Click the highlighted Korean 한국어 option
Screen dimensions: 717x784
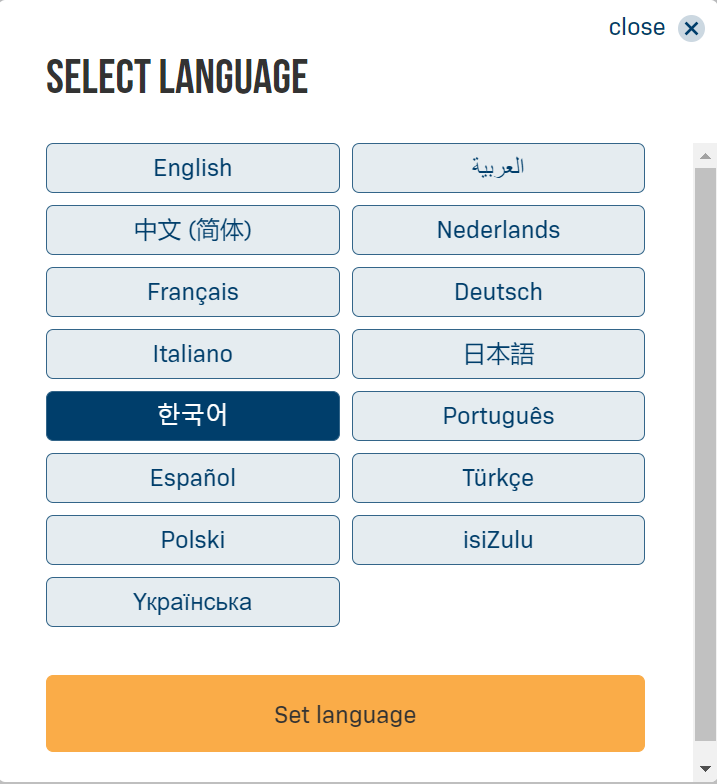[x=193, y=416]
